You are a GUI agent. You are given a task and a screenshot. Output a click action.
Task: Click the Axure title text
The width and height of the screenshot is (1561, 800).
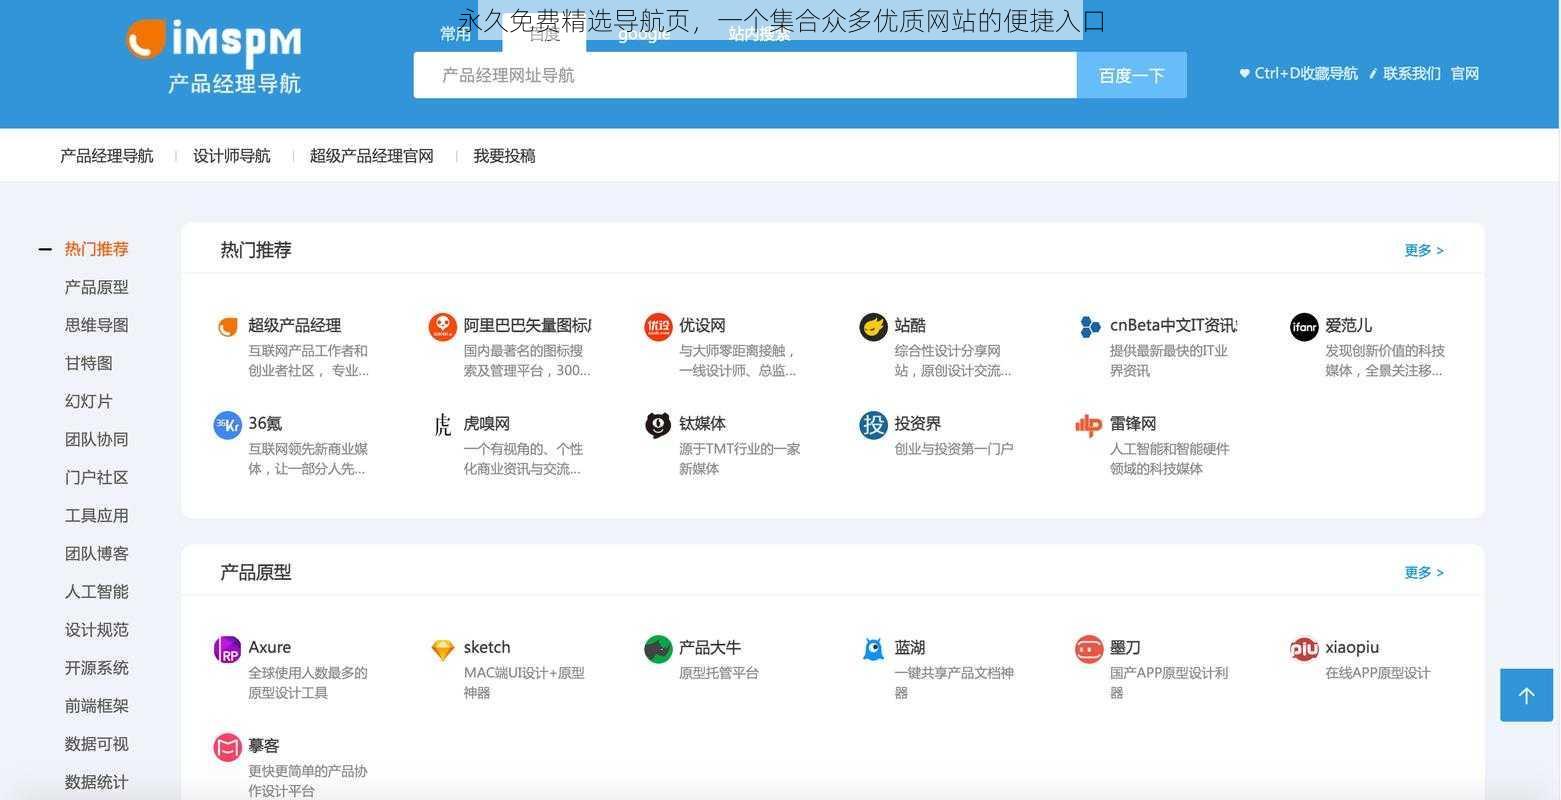pyautogui.click(x=270, y=647)
